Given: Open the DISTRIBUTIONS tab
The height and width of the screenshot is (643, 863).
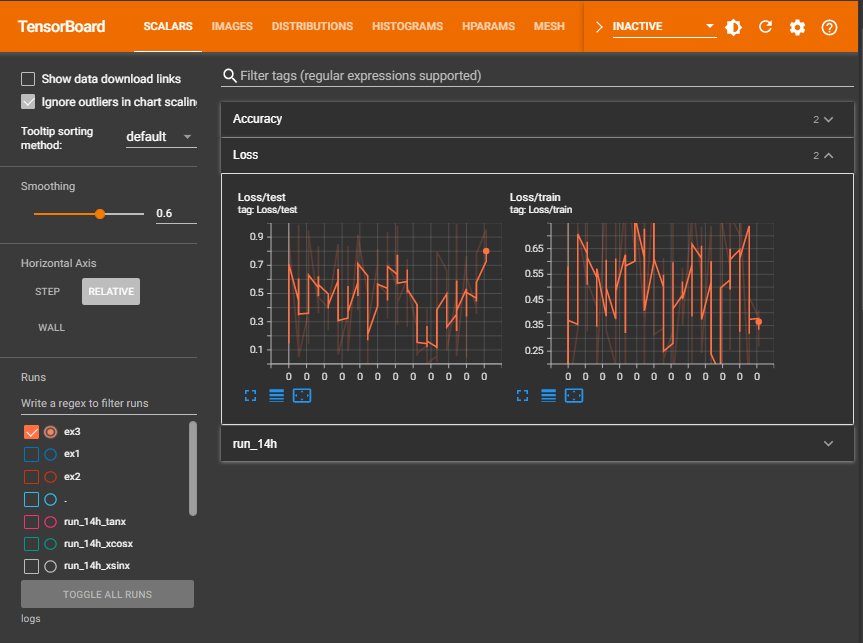Looking at the screenshot, I should pos(312,26).
